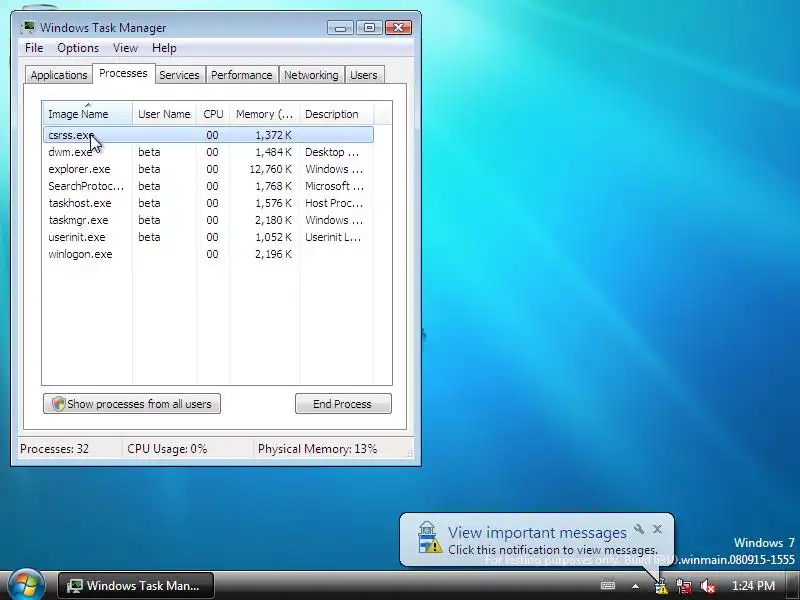Image resolution: width=800 pixels, height=600 pixels.
Task: Click the View important messages notification title
Action: point(537,533)
